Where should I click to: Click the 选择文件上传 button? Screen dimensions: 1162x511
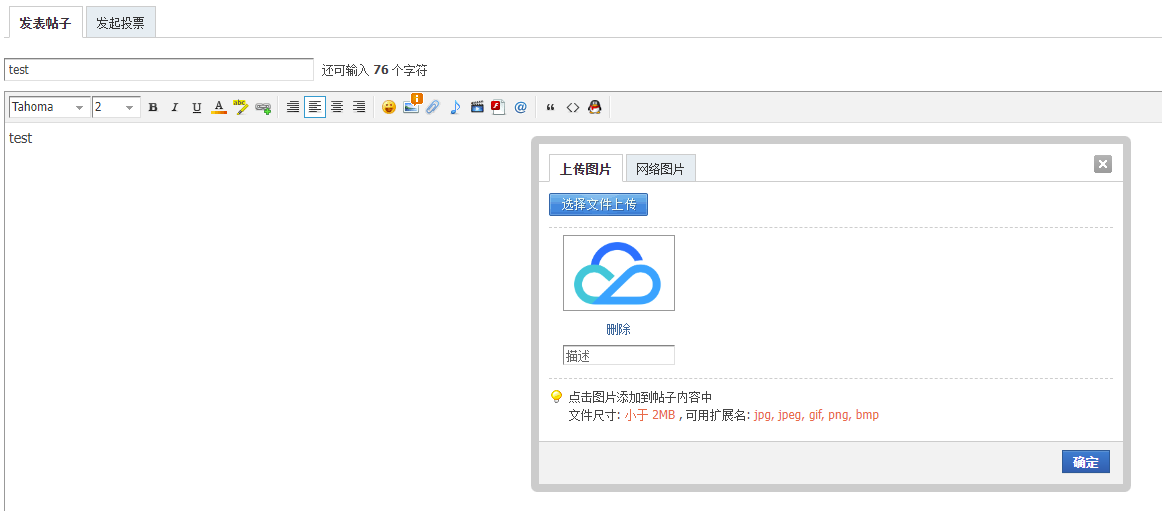coord(599,204)
